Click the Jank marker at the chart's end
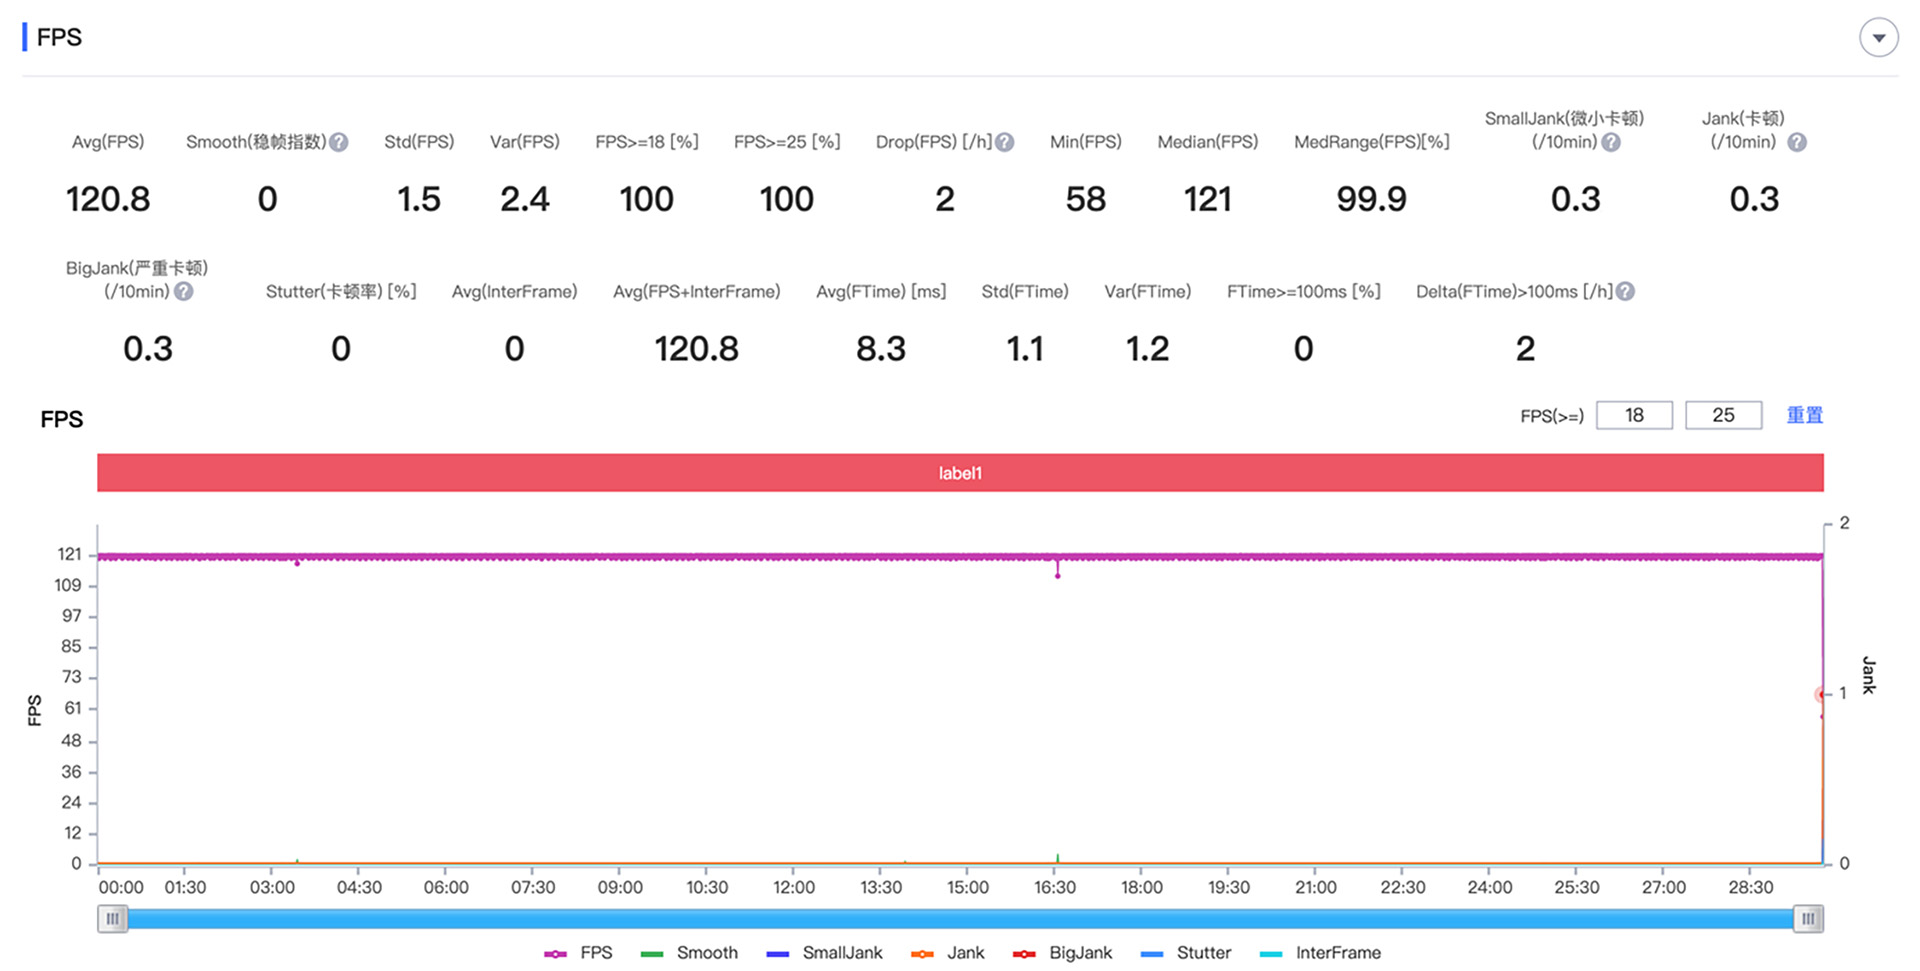1920x971 pixels. pos(1821,694)
